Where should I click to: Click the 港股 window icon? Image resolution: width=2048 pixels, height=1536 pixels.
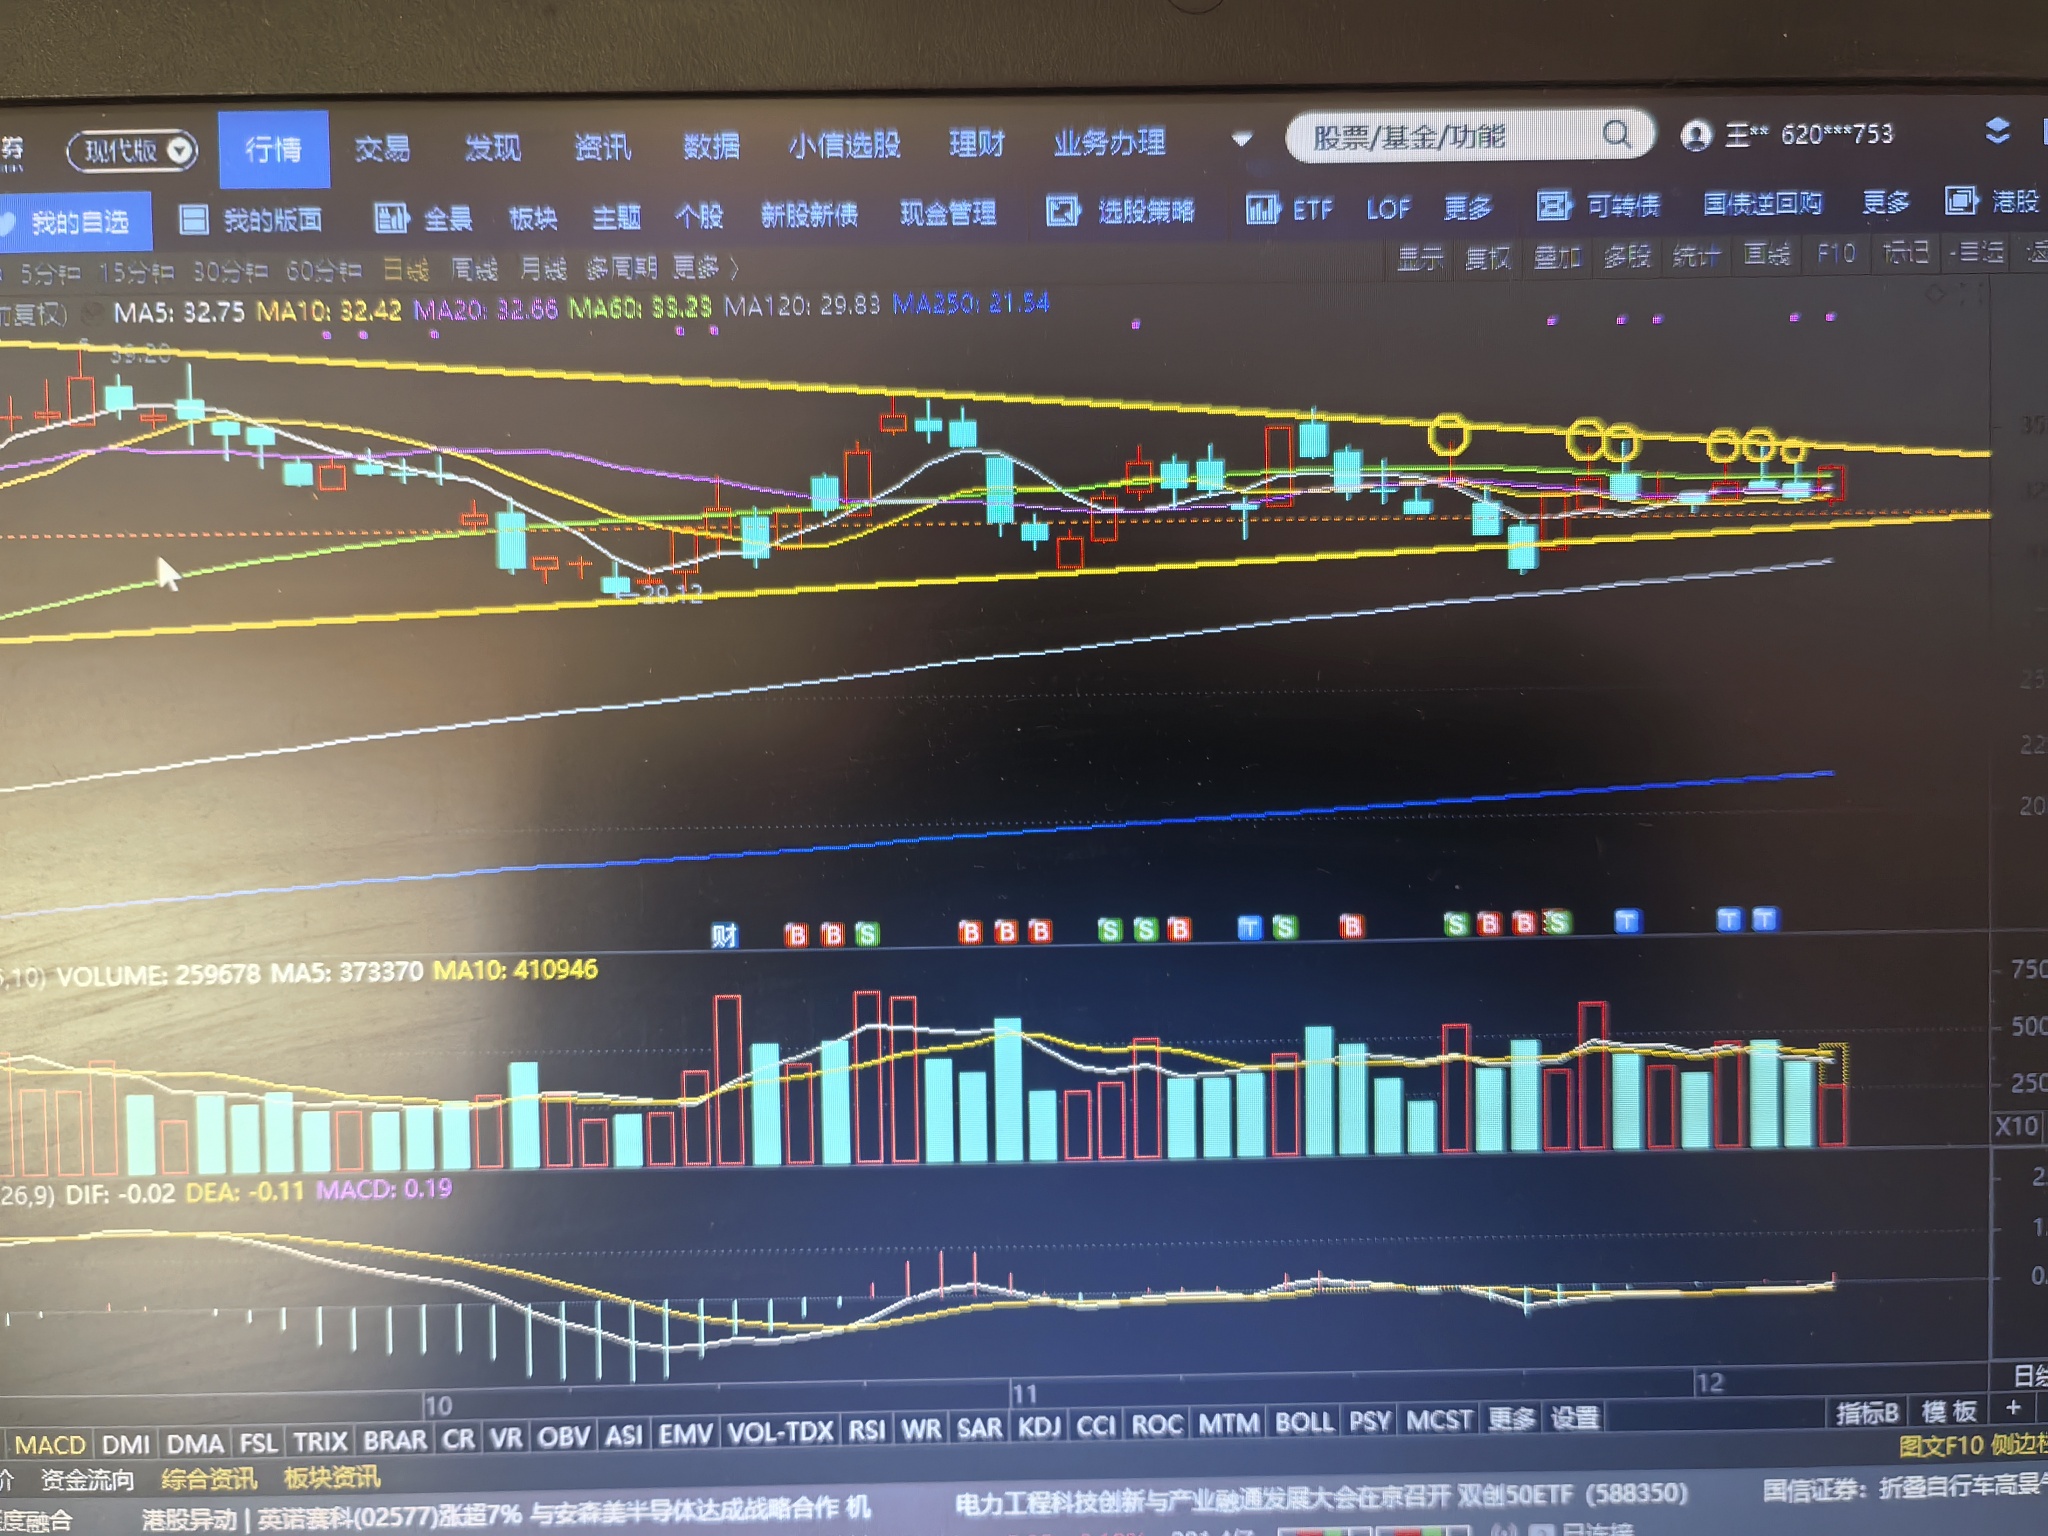(1961, 201)
